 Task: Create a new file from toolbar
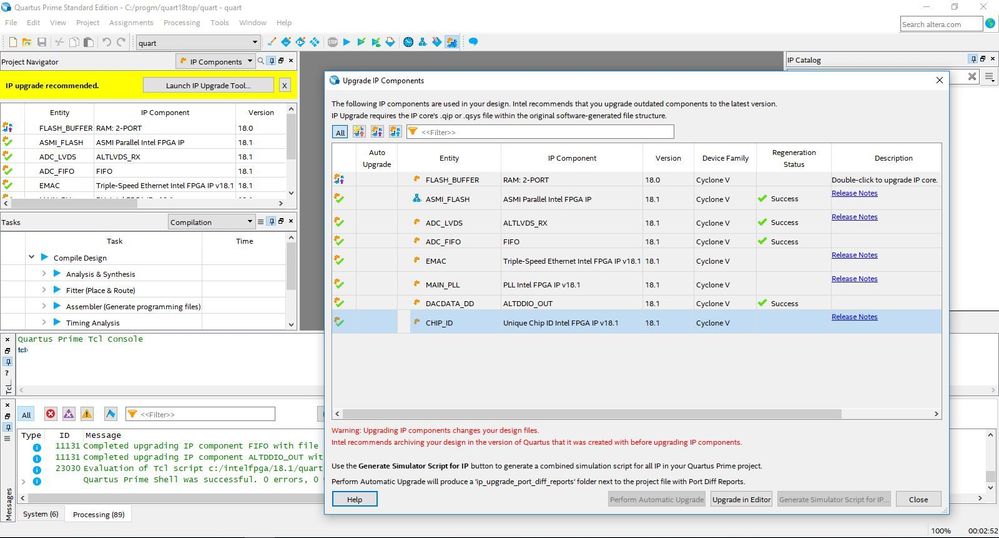(12, 42)
